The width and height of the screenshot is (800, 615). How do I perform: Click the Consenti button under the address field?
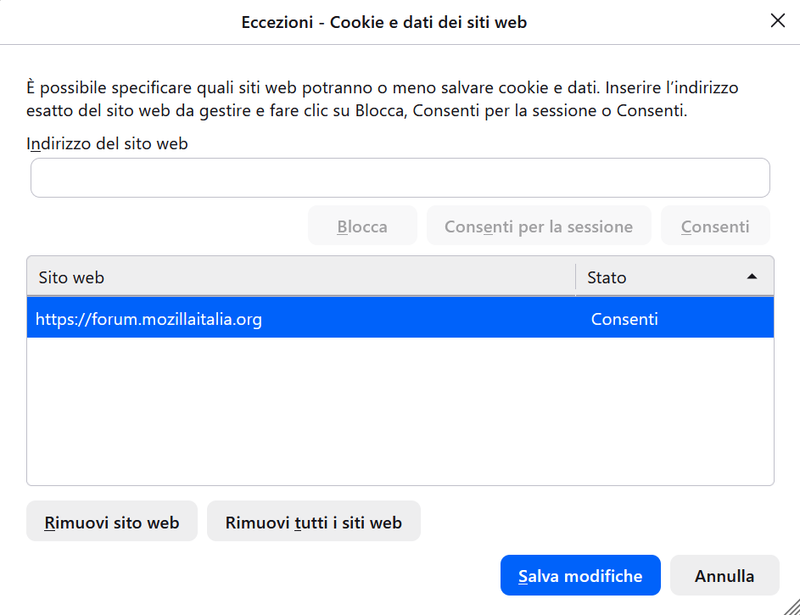coord(715,226)
